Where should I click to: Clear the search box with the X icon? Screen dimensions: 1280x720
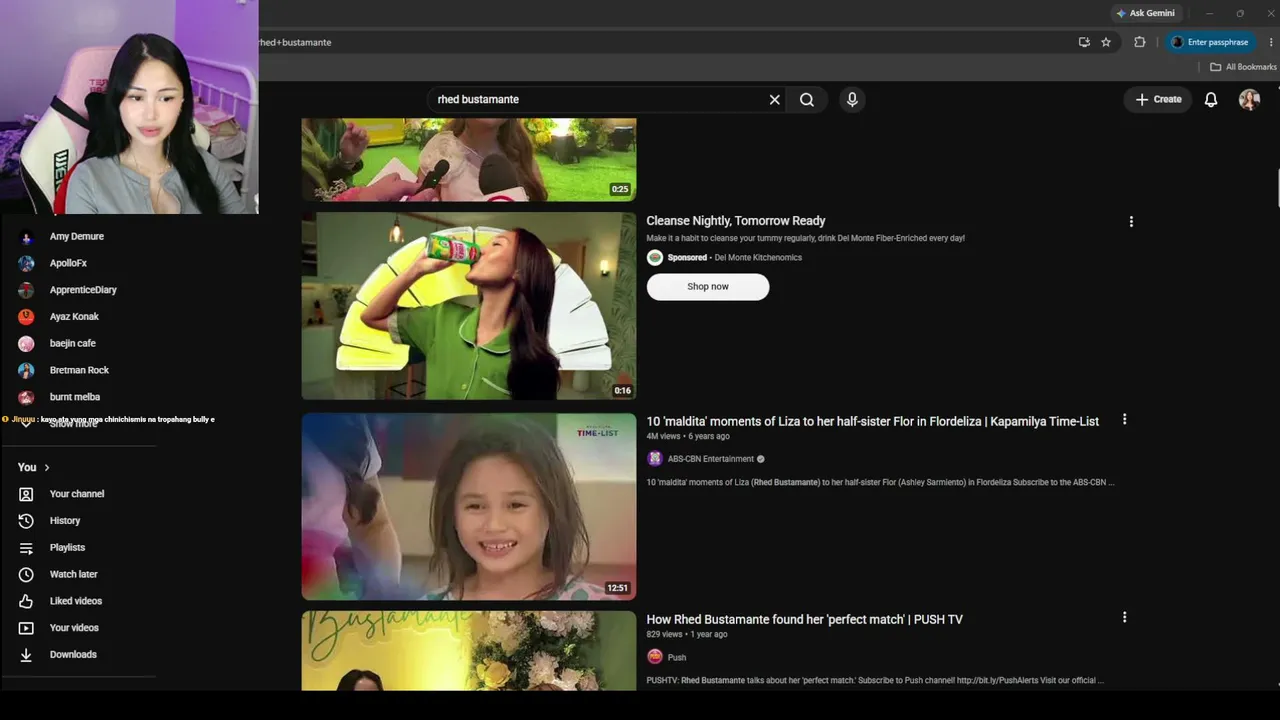coord(774,100)
